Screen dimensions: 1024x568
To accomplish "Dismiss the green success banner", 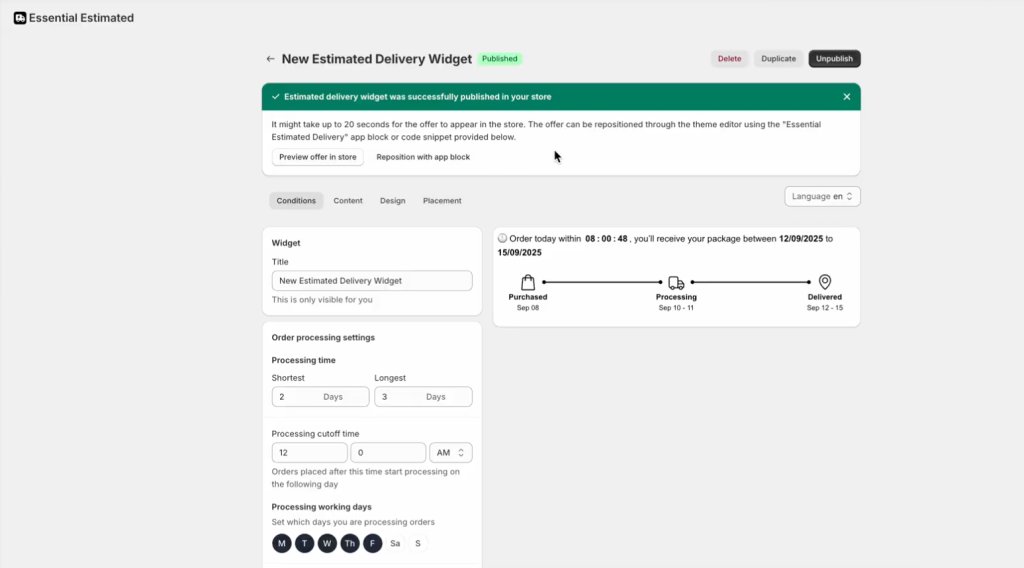I will pyautogui.click(x=846, y=97).
